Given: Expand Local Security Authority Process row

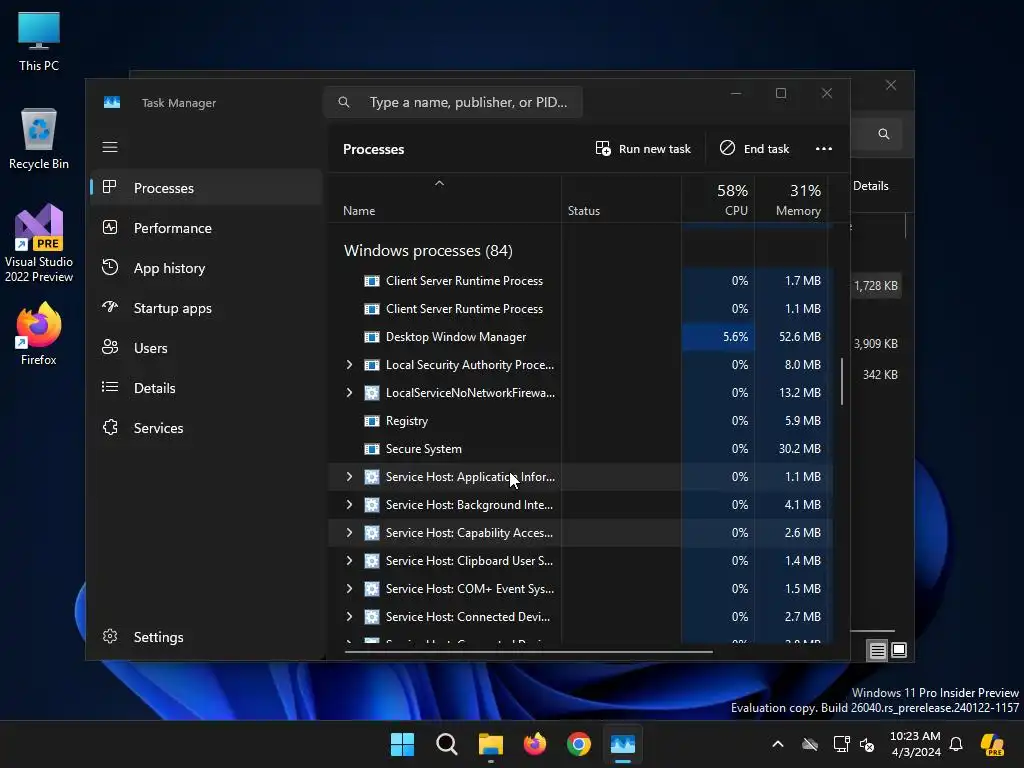Looking at the screenshot, I should click(x=349, y=364).
